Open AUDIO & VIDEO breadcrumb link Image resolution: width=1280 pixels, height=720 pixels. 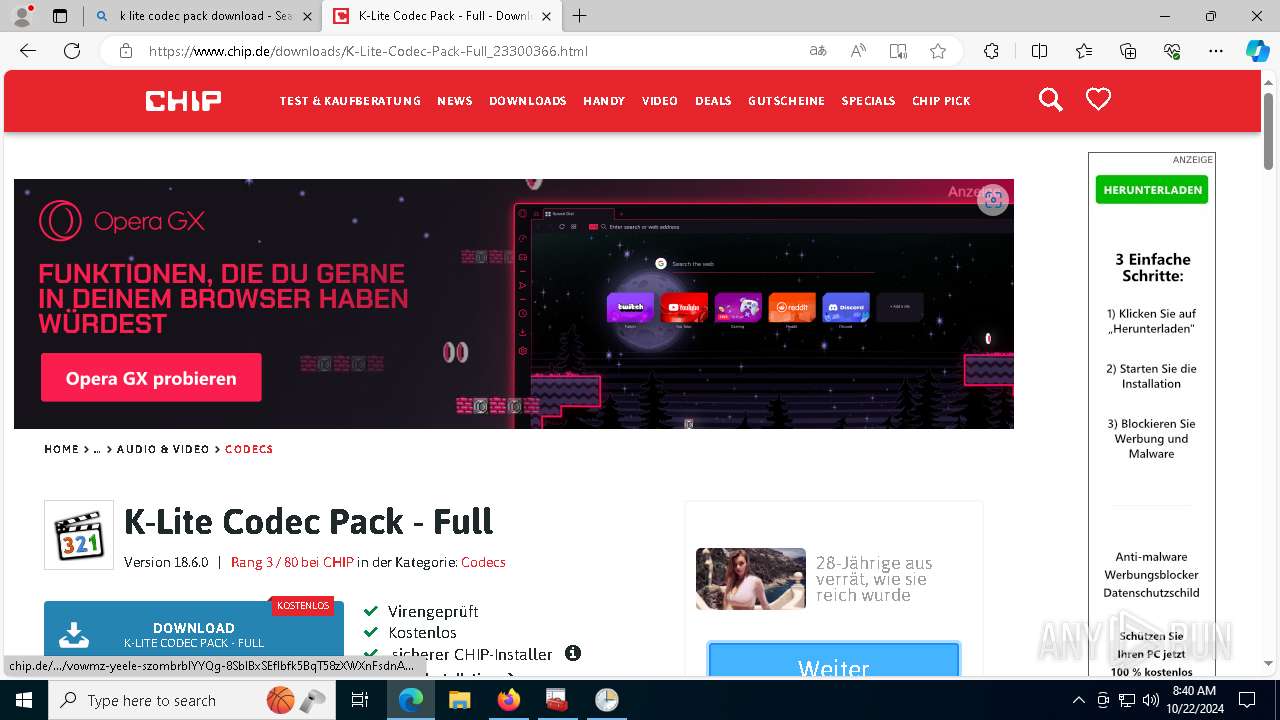coord(163,449)
